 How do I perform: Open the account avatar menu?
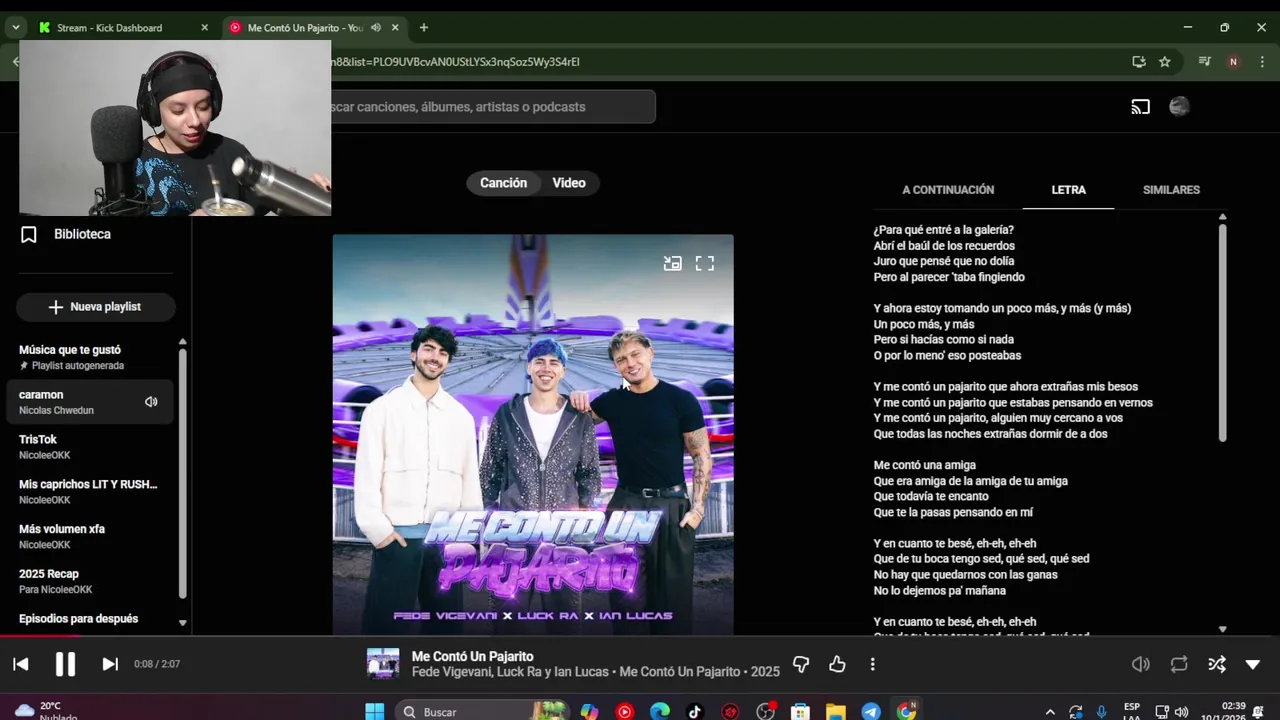click(1179, 107)
